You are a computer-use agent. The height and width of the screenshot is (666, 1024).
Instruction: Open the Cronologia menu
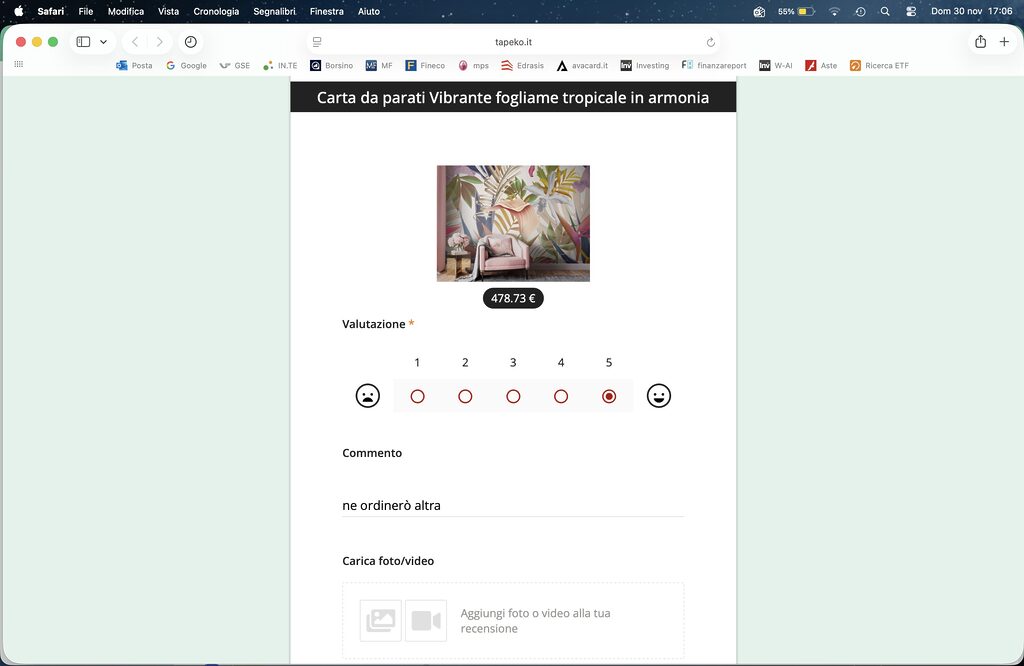click(216, 11)
